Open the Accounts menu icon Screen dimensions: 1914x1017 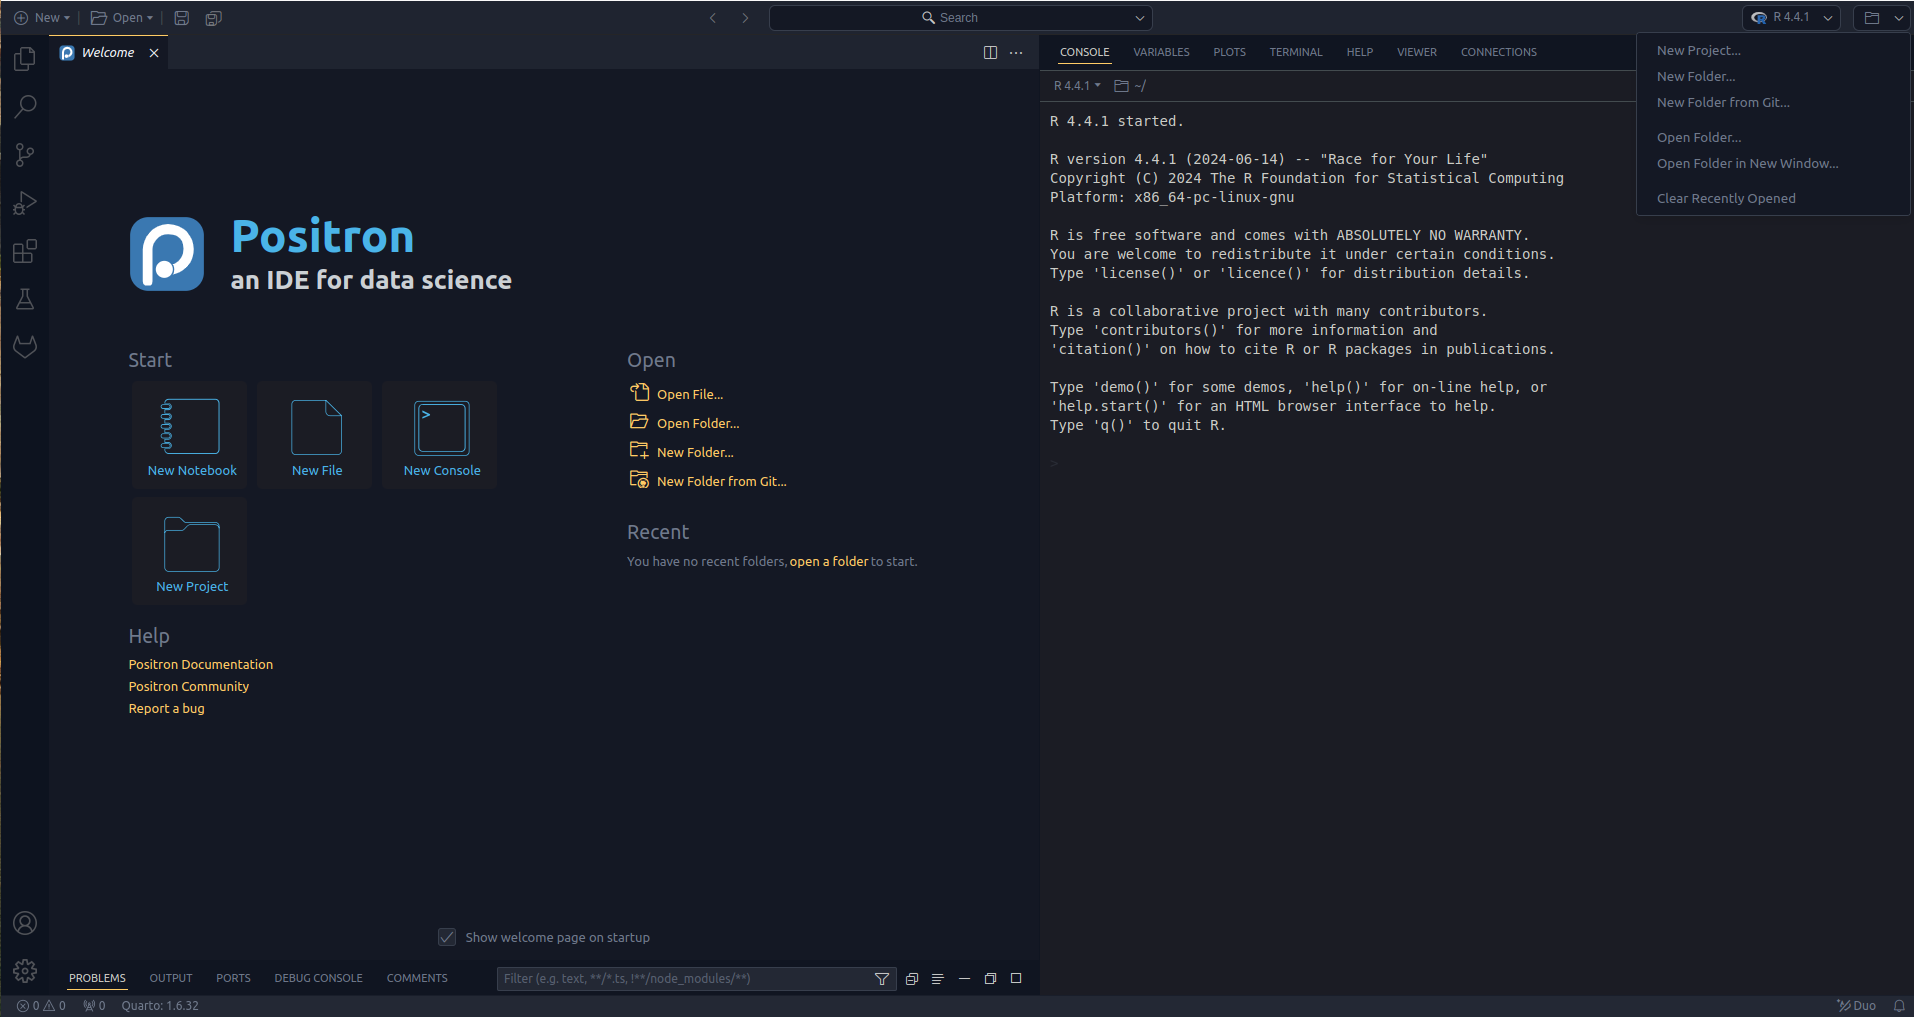point(25,923)
